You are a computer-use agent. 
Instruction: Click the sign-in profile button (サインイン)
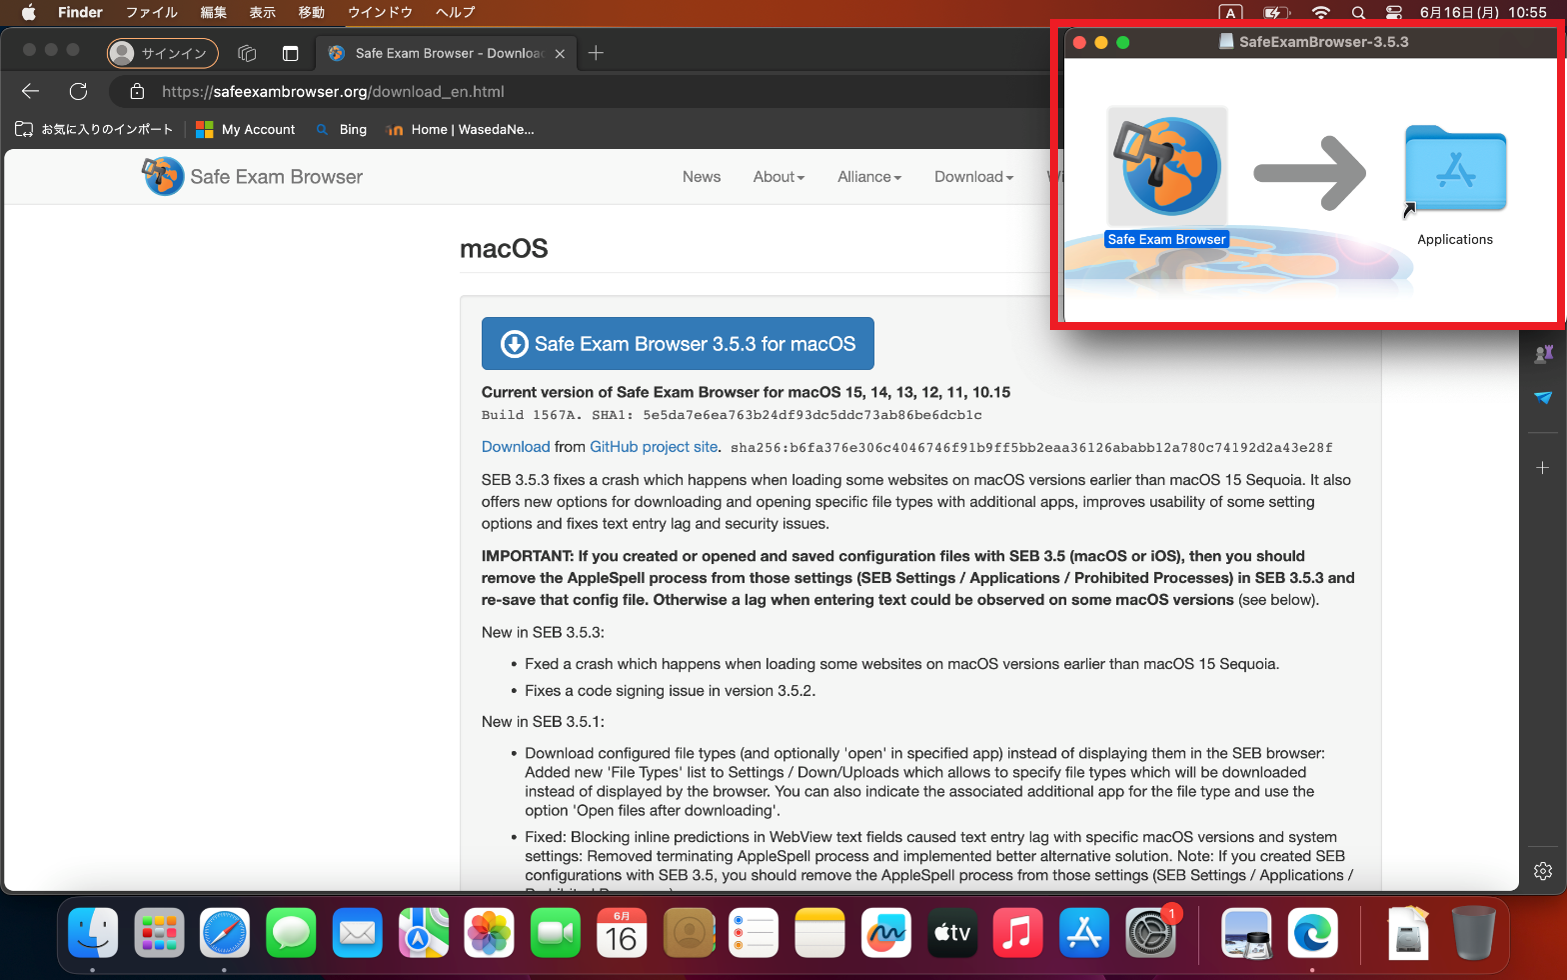163,53
